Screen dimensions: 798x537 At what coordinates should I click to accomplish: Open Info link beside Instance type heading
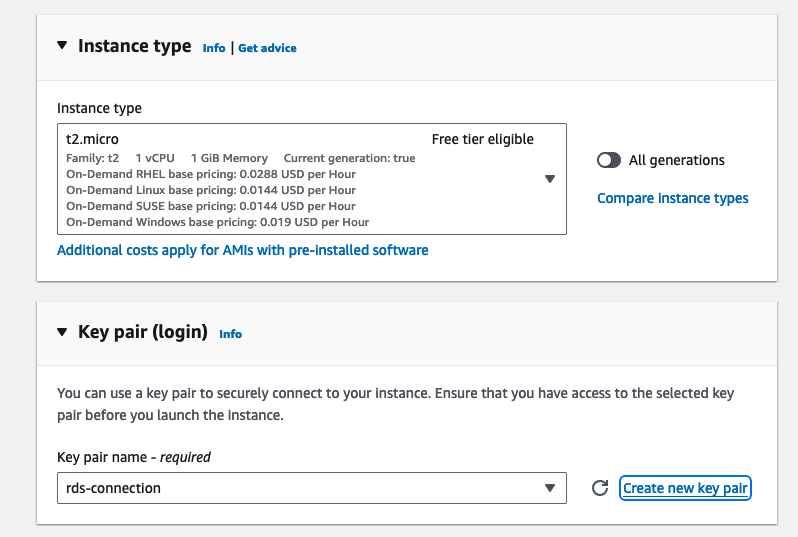214,48
